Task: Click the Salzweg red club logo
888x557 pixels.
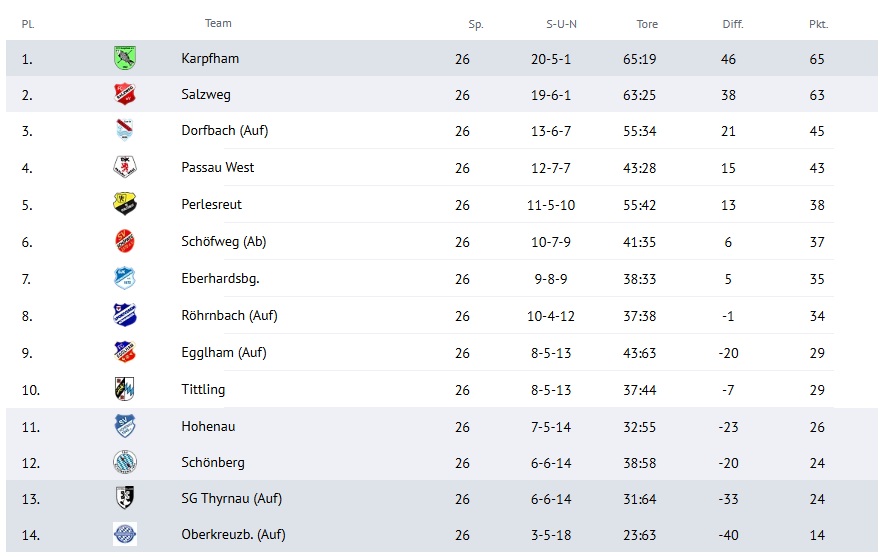Action: coord(125,94)
